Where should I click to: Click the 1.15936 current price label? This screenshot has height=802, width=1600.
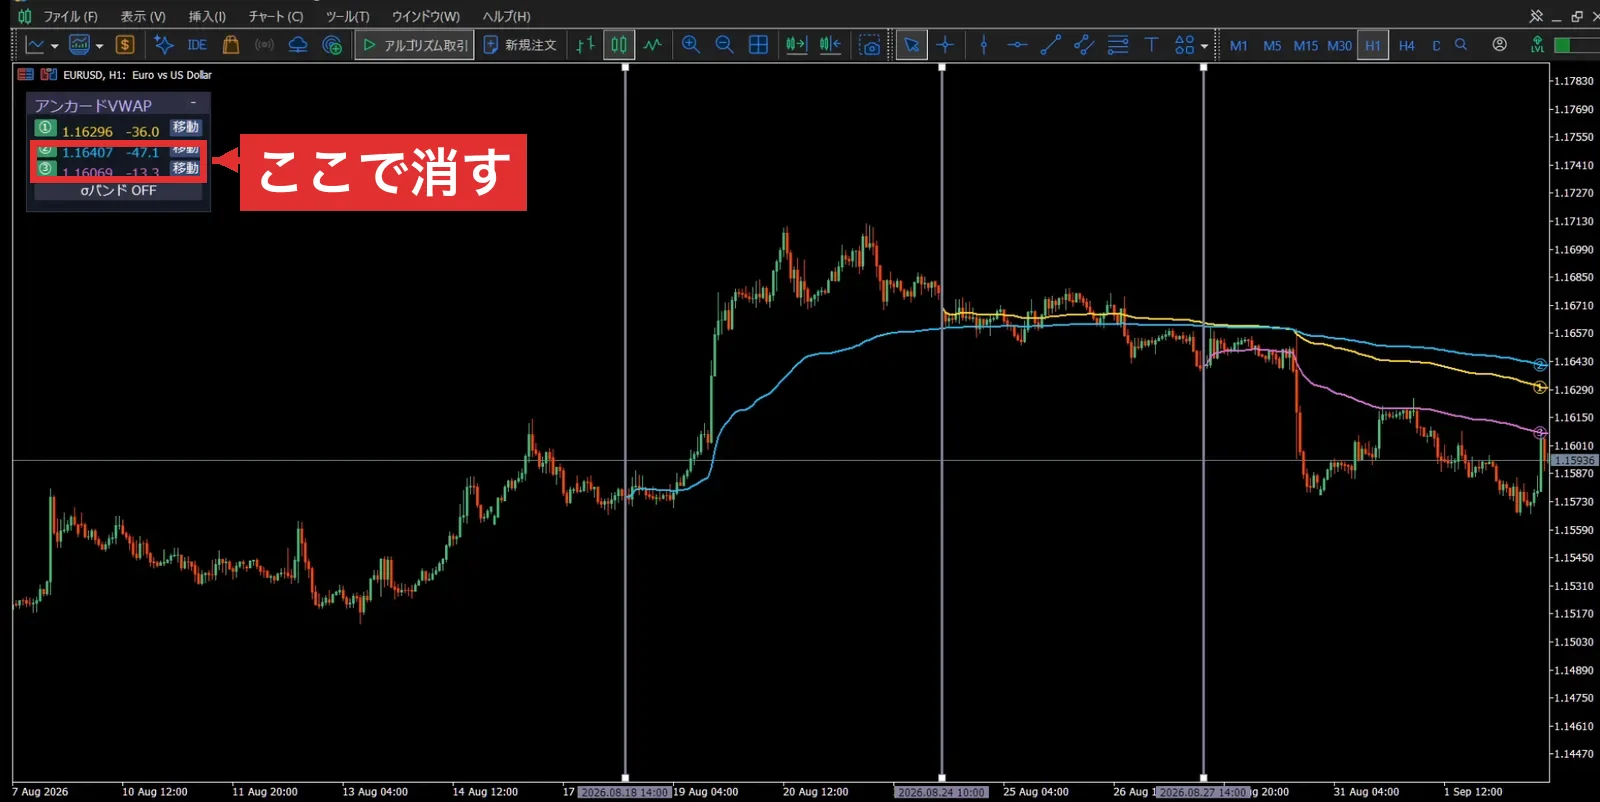coord(1574,461)
